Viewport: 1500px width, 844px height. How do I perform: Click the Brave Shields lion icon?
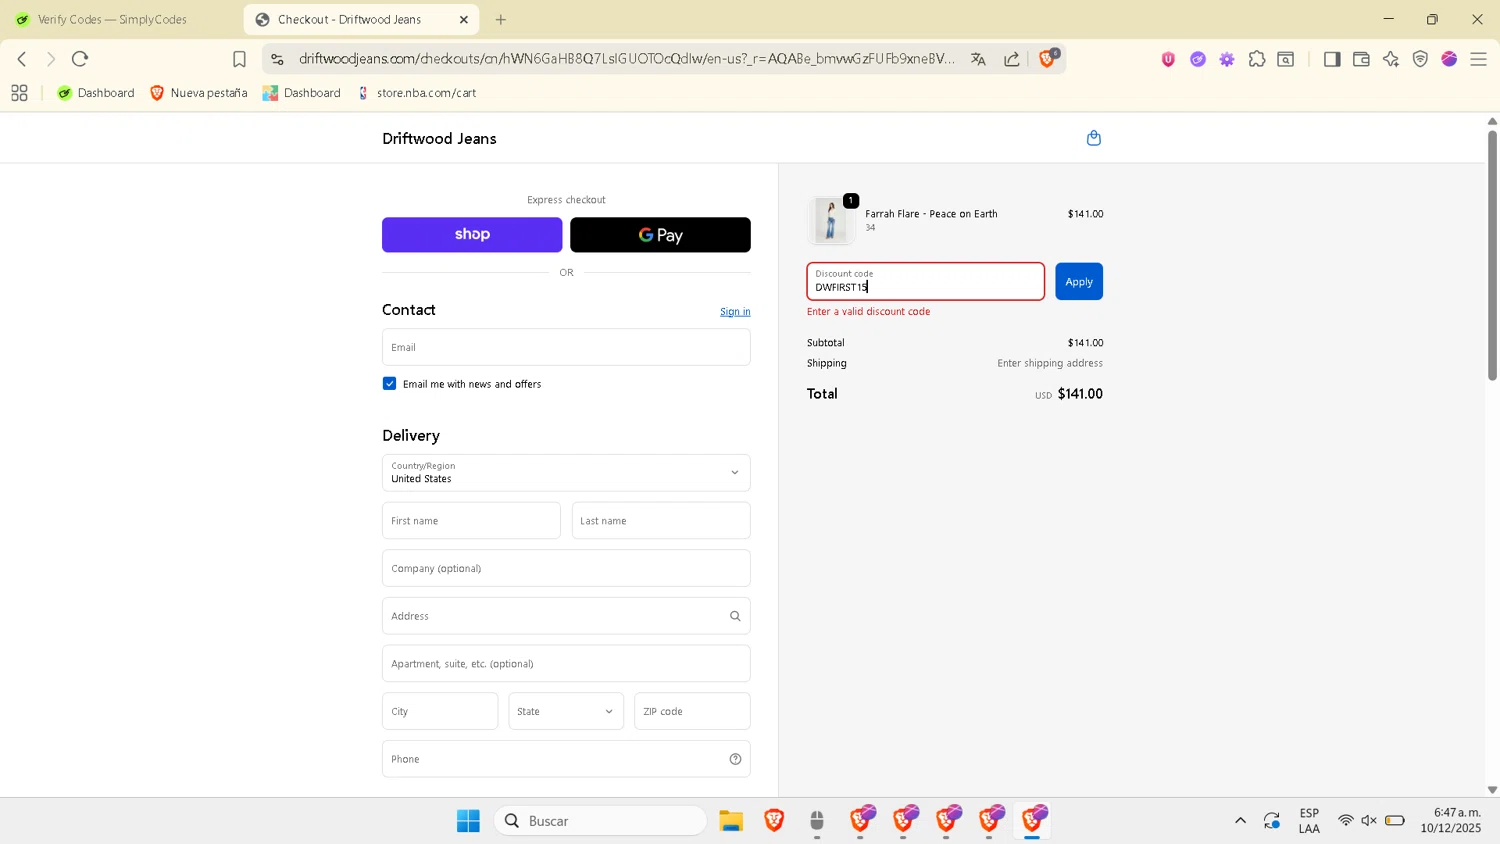pos(1046,59)
